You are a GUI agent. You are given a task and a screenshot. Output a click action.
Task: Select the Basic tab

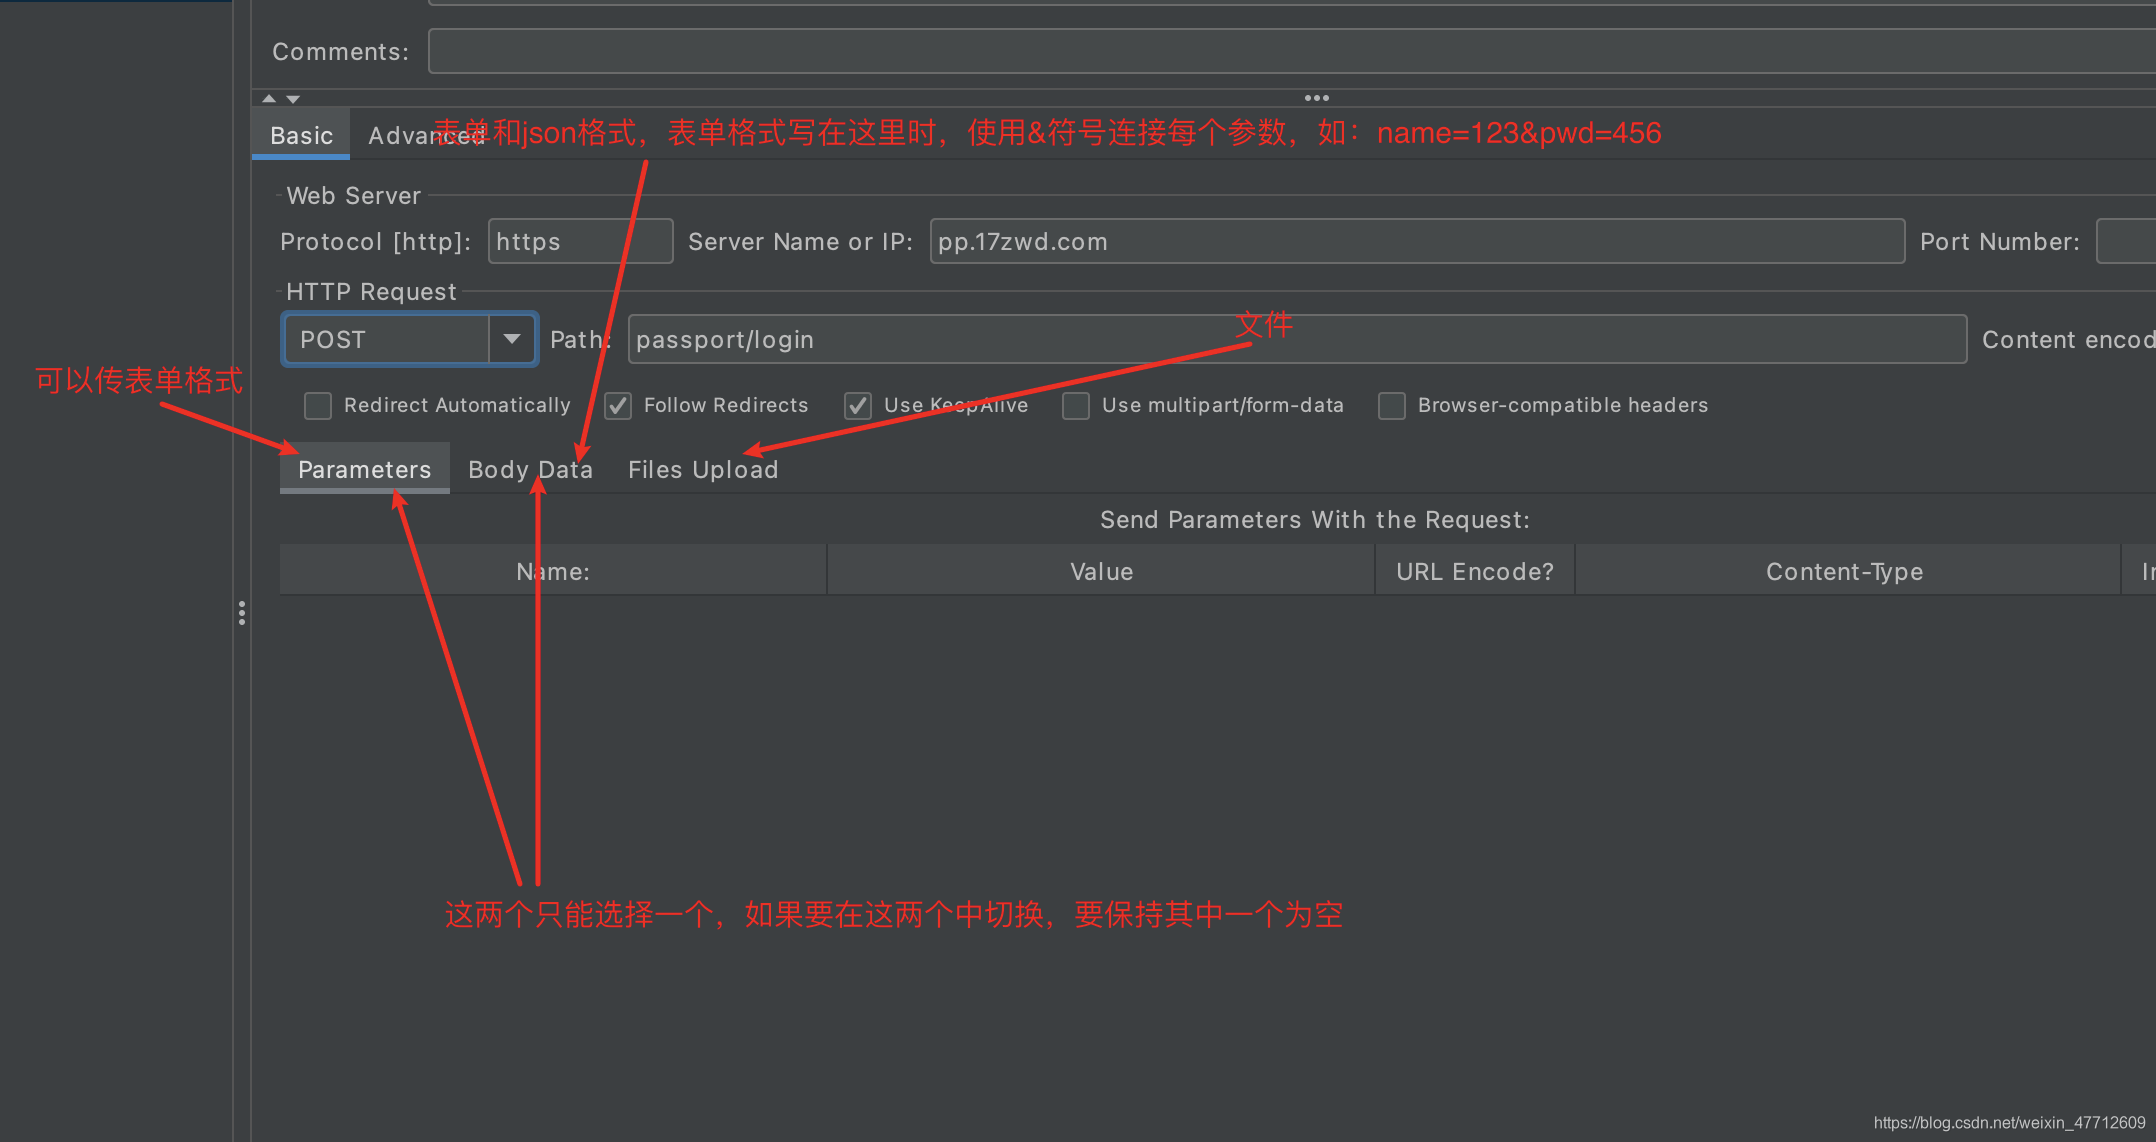tap(301, 136)
